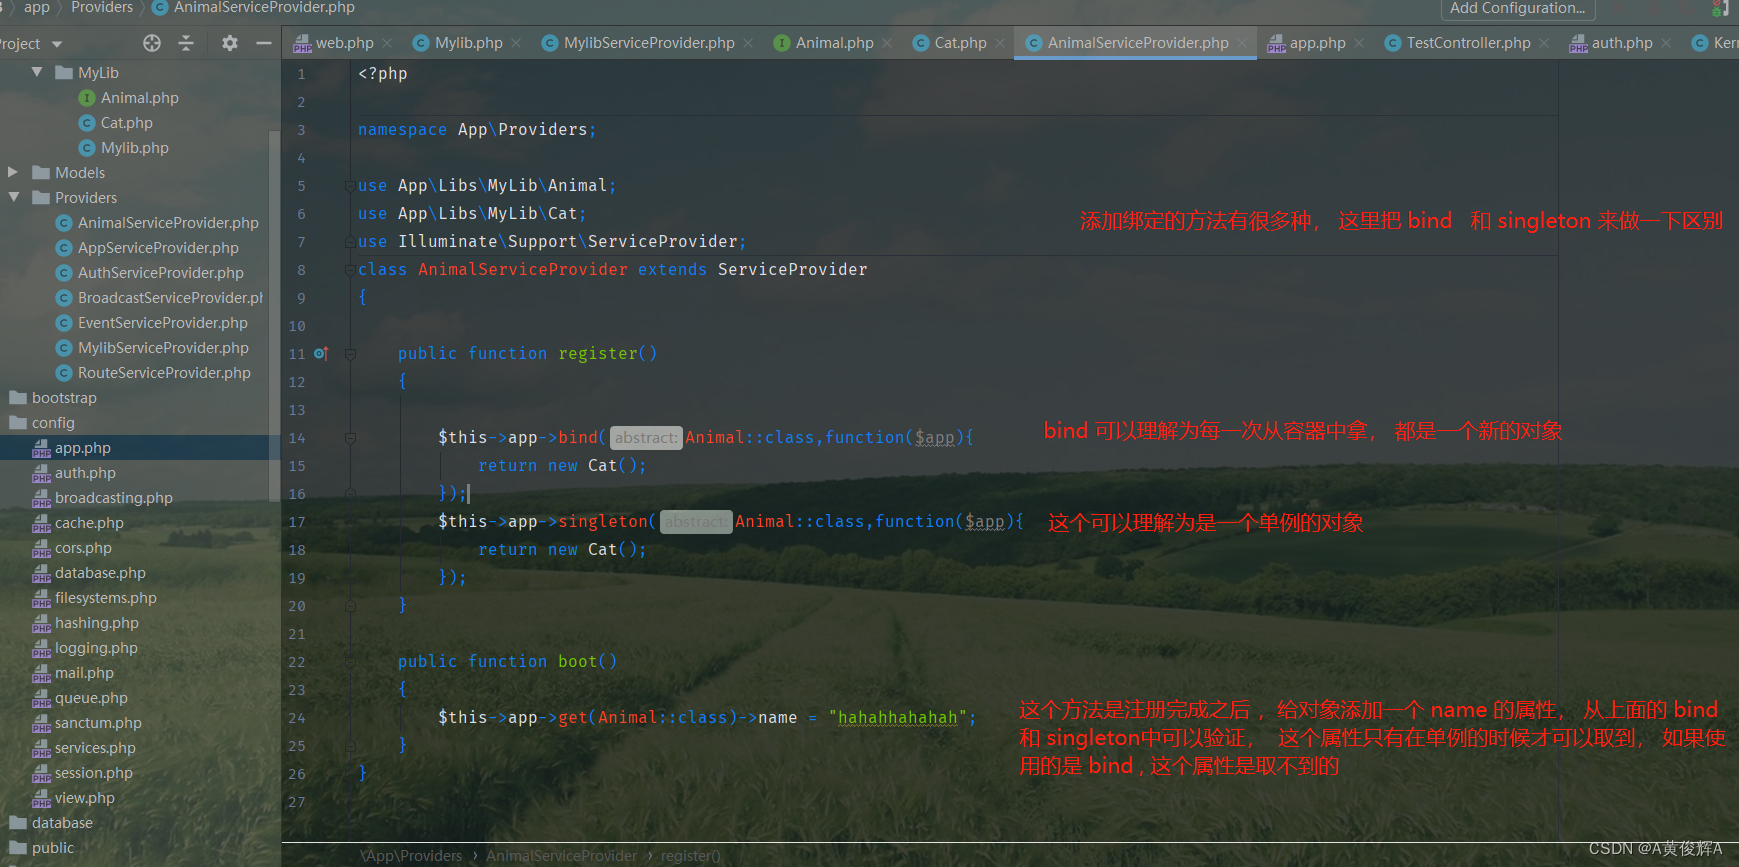This screenshot has width=1739, height=867.
Task: Select AnimalServiceProvider.php in the tree
Action: pos(168,223)
